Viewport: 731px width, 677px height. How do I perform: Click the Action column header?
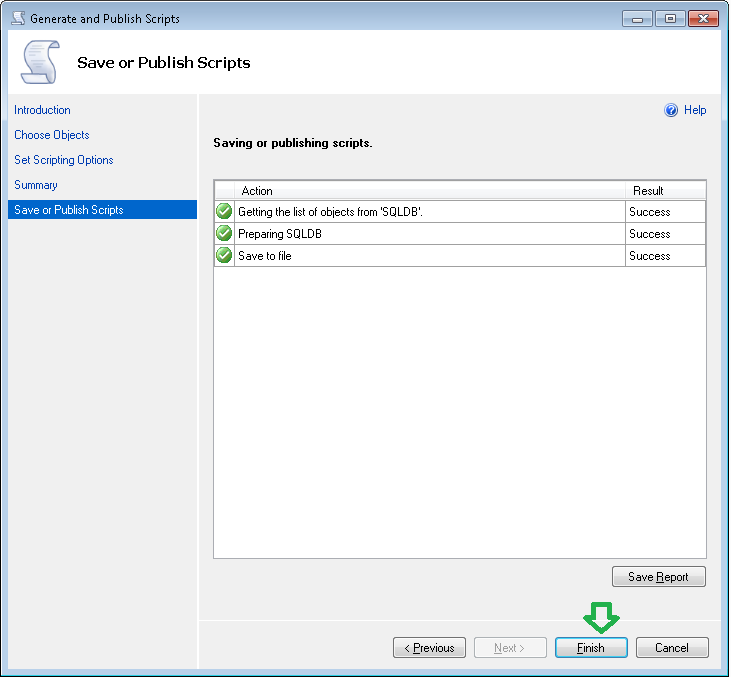click(430, 190)
